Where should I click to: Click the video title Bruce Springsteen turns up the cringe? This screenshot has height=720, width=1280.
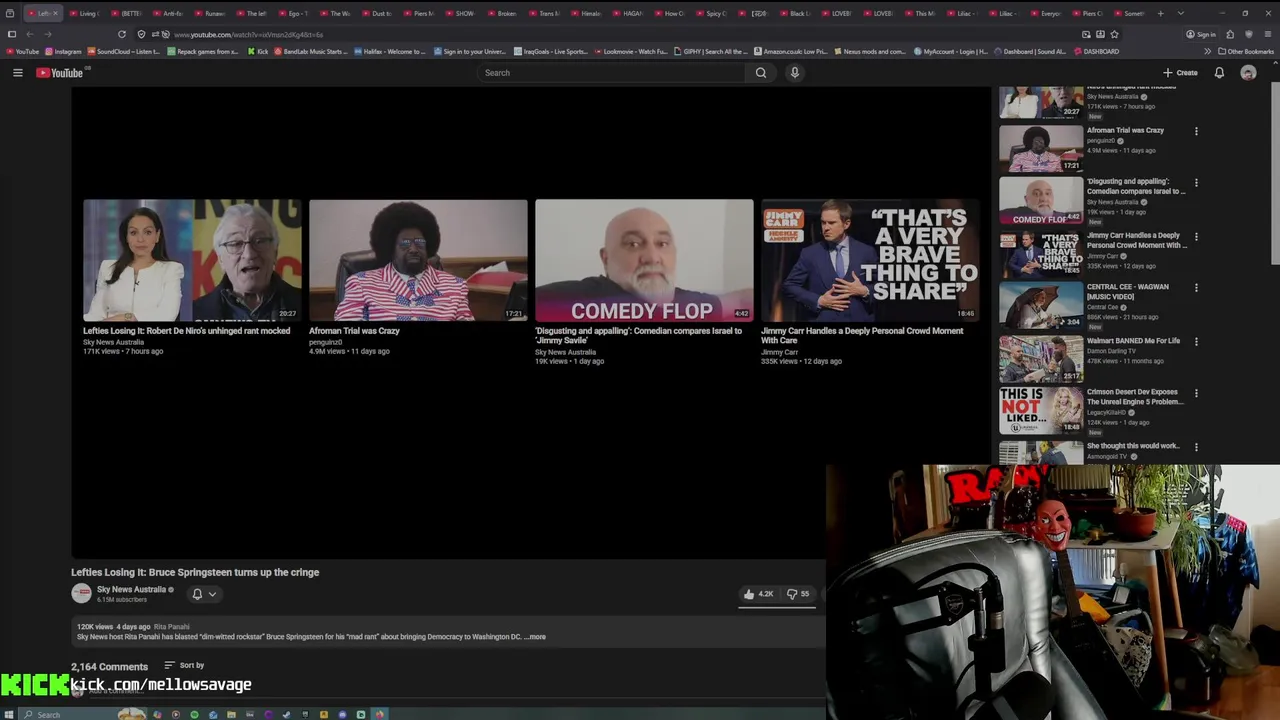195,572
